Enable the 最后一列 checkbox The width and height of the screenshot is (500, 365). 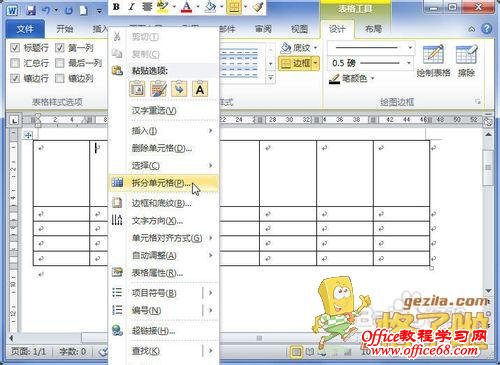click(60, 63)
